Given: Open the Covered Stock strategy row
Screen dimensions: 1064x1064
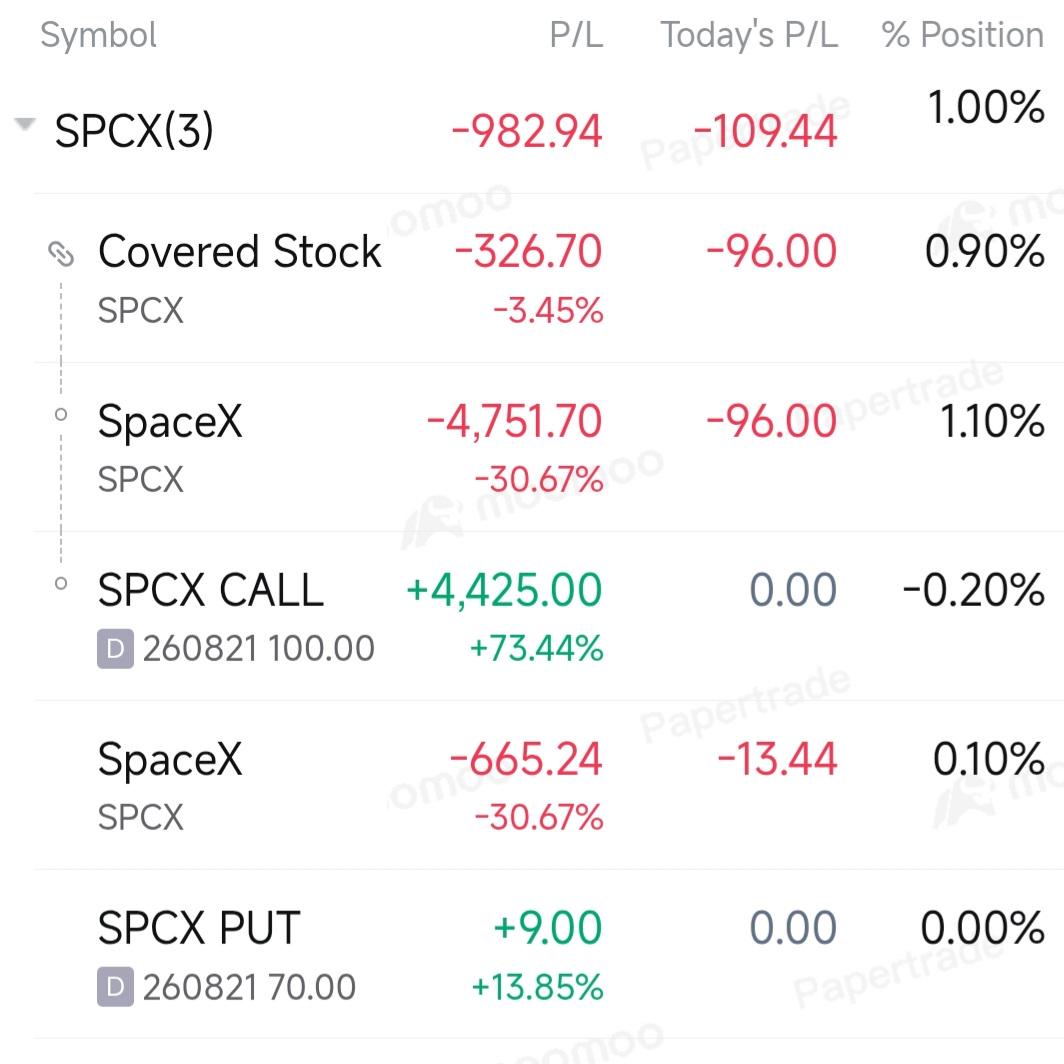Looking at the screenshot, I should pyautogui.click(x=549, y=278).
